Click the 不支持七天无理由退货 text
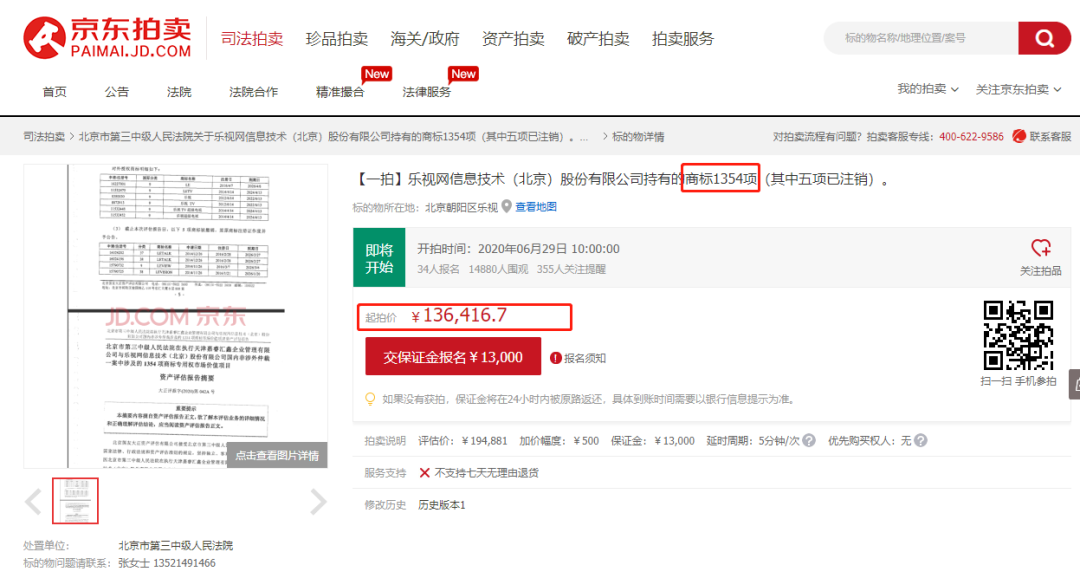The width and height of the screenshot is (1080, 578). coord(486,473)
